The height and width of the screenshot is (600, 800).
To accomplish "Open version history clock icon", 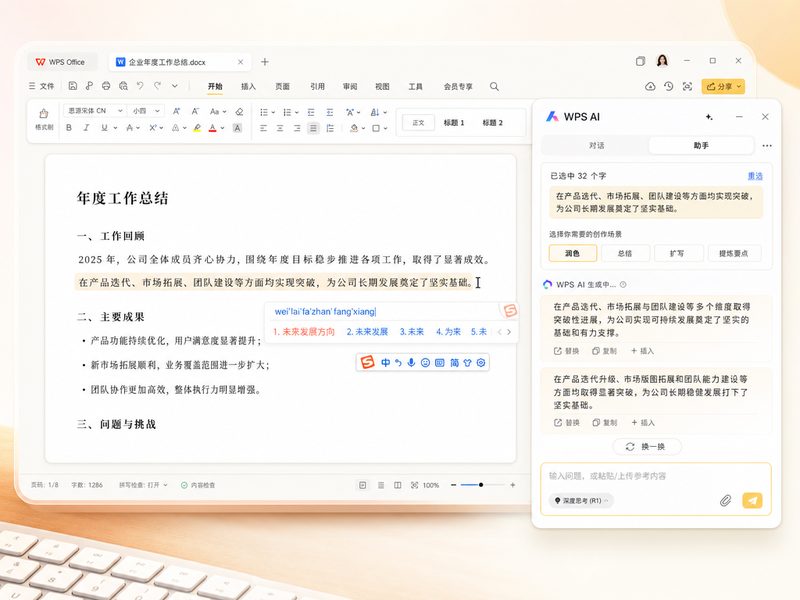I will point(668,86).
